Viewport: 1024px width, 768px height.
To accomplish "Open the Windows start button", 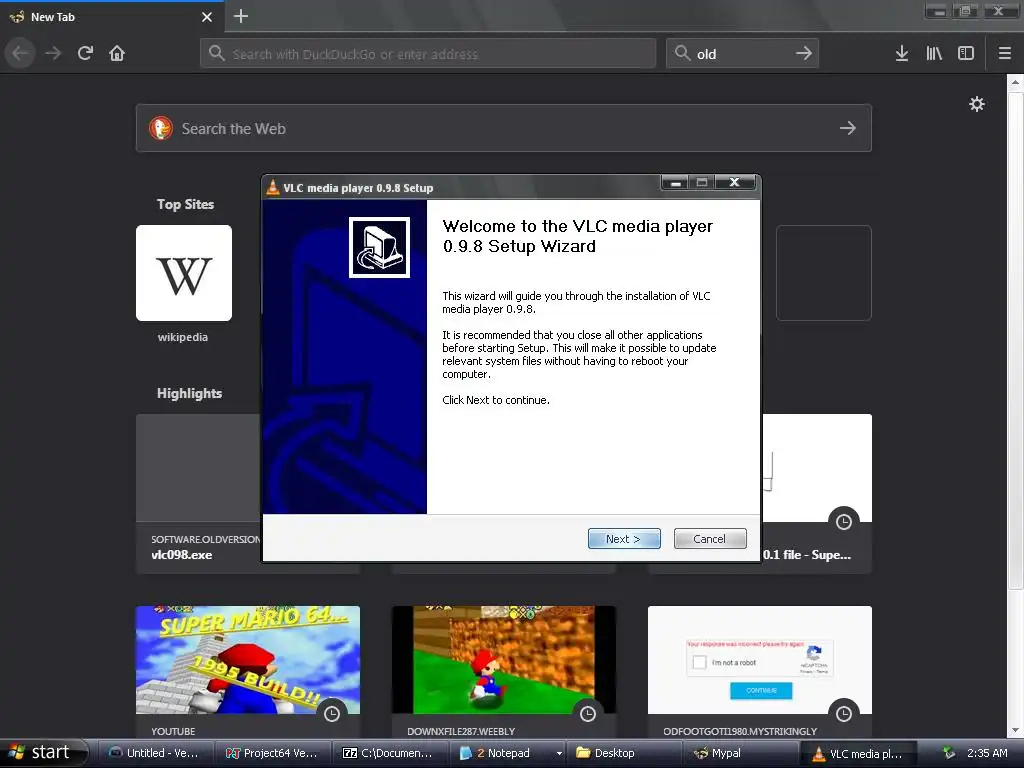I will point(44,752).
